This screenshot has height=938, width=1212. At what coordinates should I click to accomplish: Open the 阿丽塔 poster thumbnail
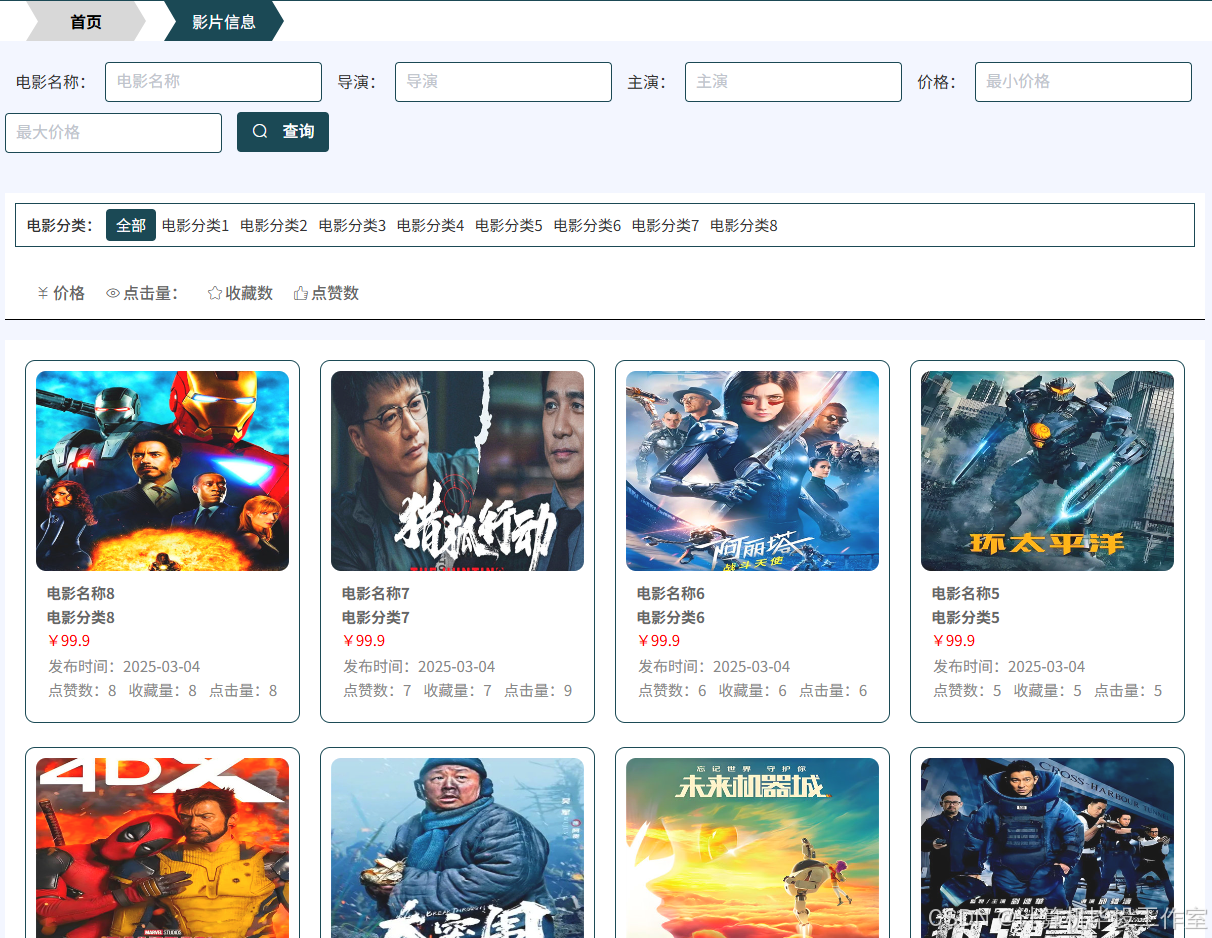click(x=752, y=471)
